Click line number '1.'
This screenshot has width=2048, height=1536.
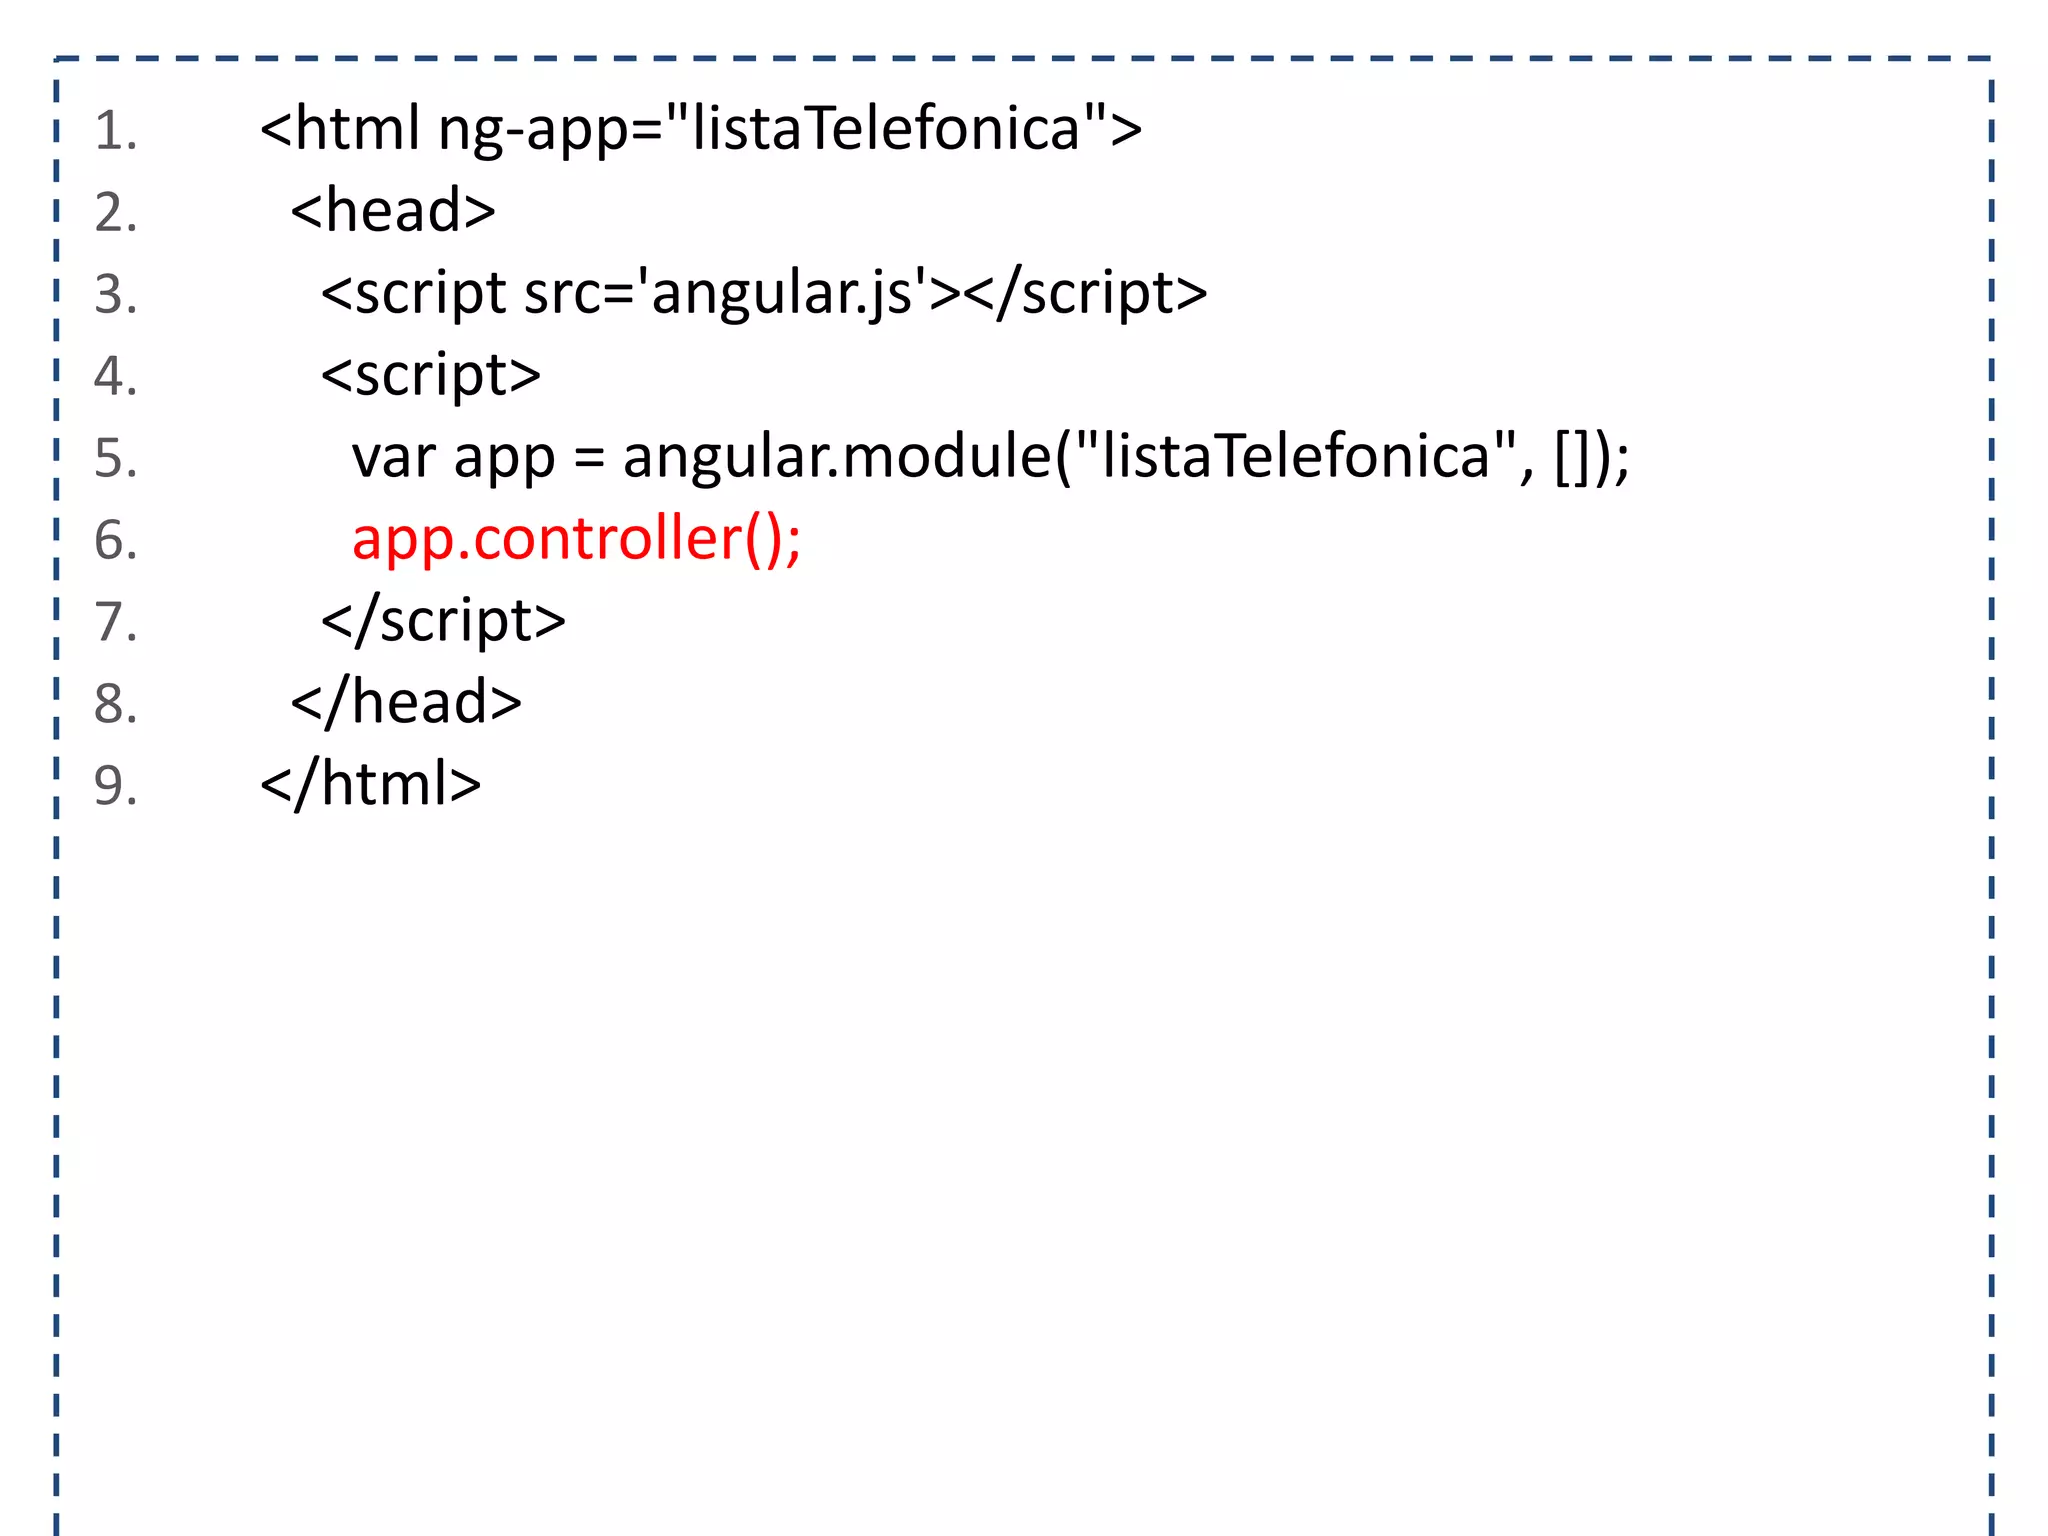pyautogui.click(x=116, y=131)
